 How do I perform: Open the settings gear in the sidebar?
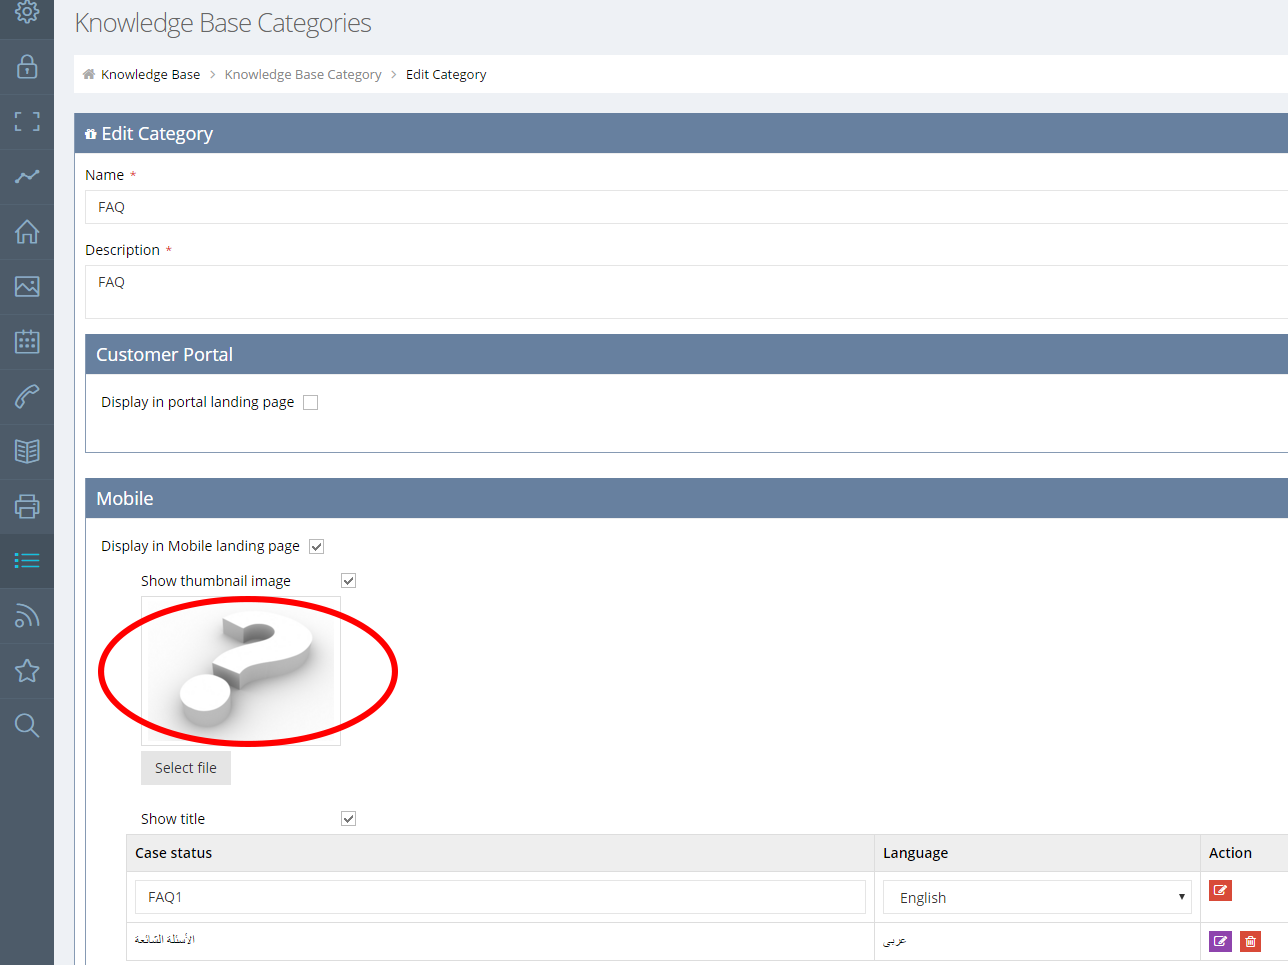point(27,12)
